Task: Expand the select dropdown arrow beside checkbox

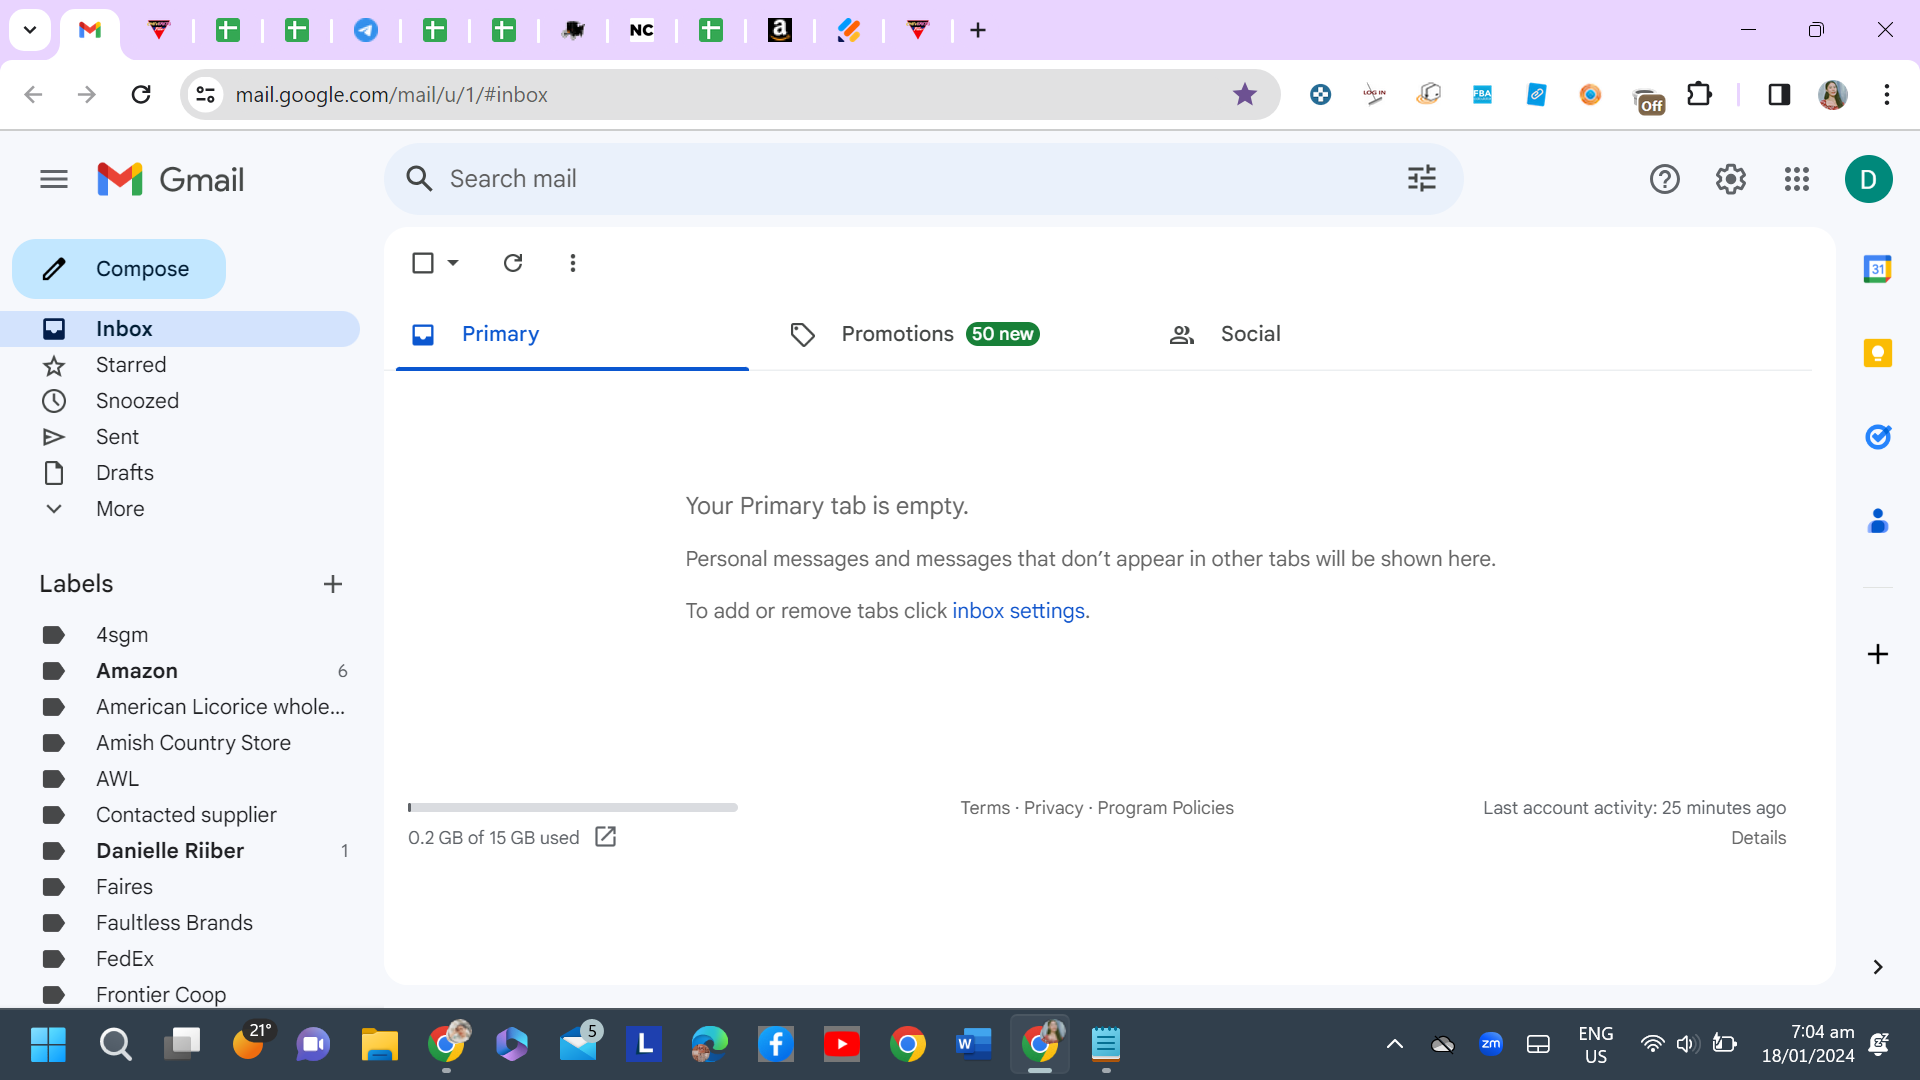Action: tap(453, 263)
